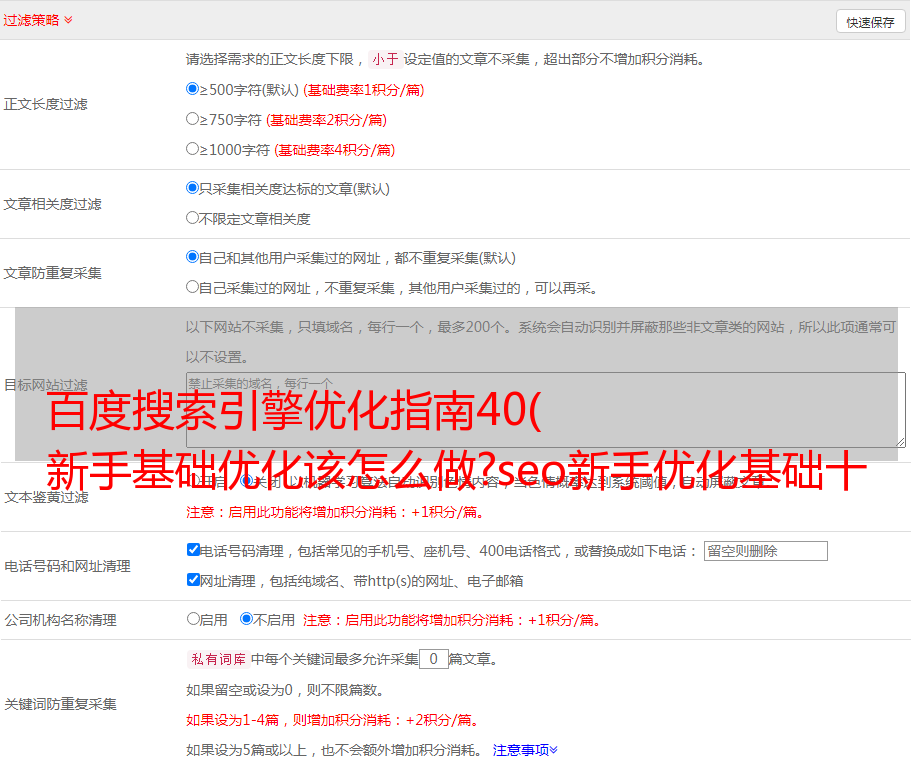Click the blocked domains textarea

click(x=545, y=410)
